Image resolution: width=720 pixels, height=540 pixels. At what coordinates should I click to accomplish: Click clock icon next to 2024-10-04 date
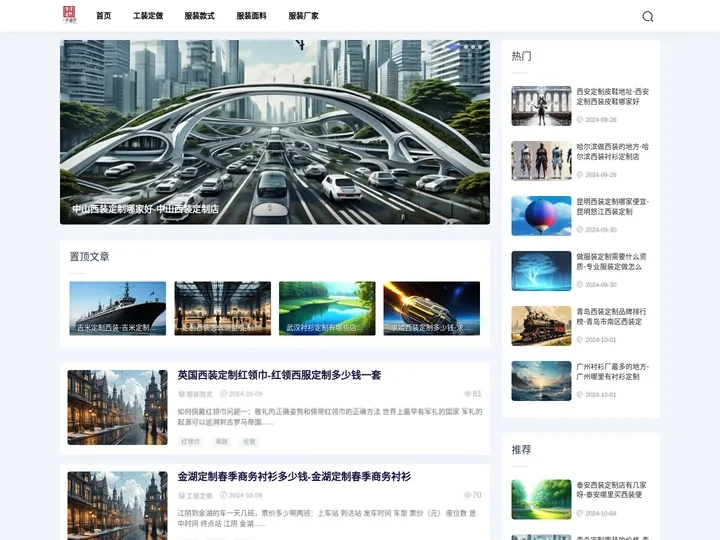(579, 513)
